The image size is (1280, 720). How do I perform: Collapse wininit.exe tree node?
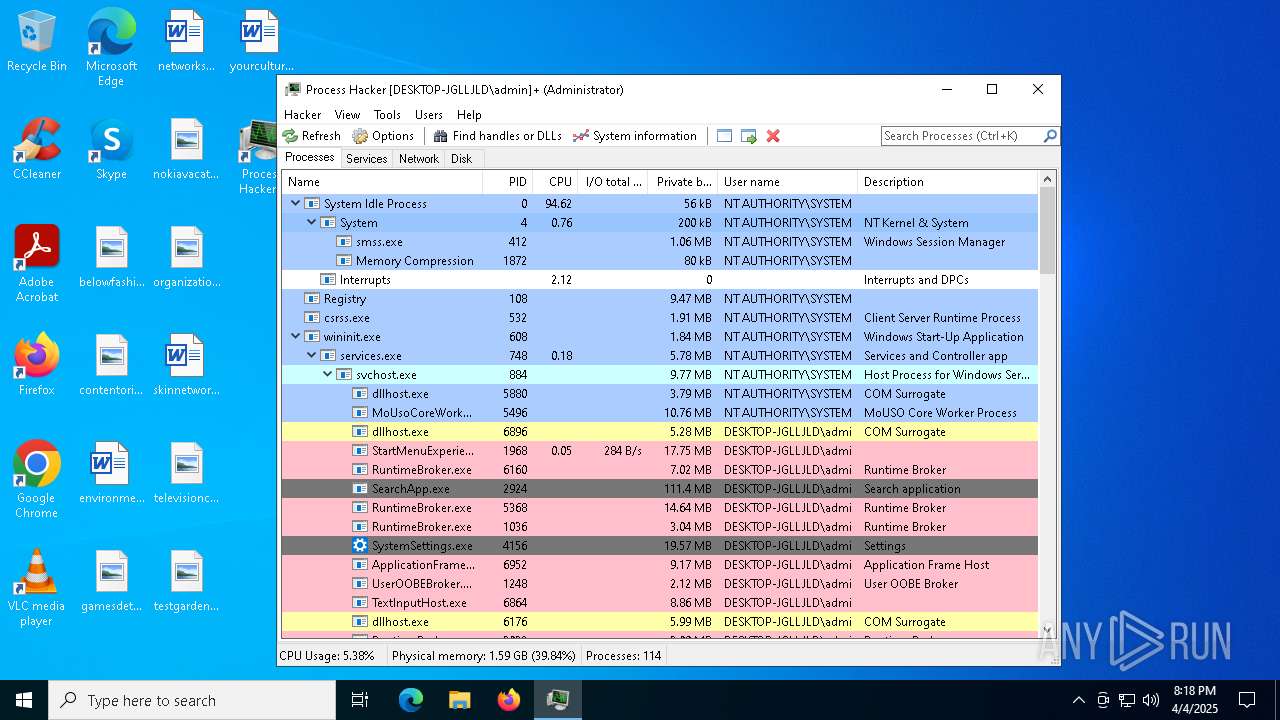[x=295, y=336]
